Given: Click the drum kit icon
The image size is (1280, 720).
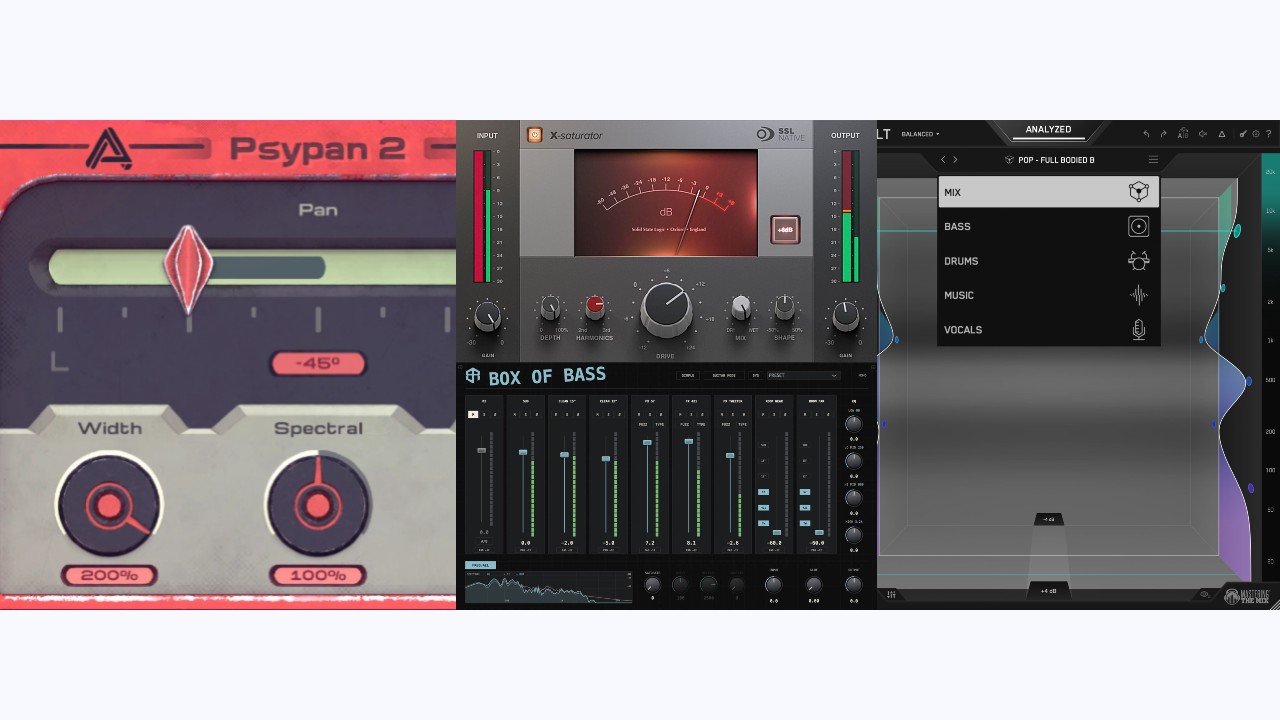Looking at the screenshot, I should (1138, 261).
